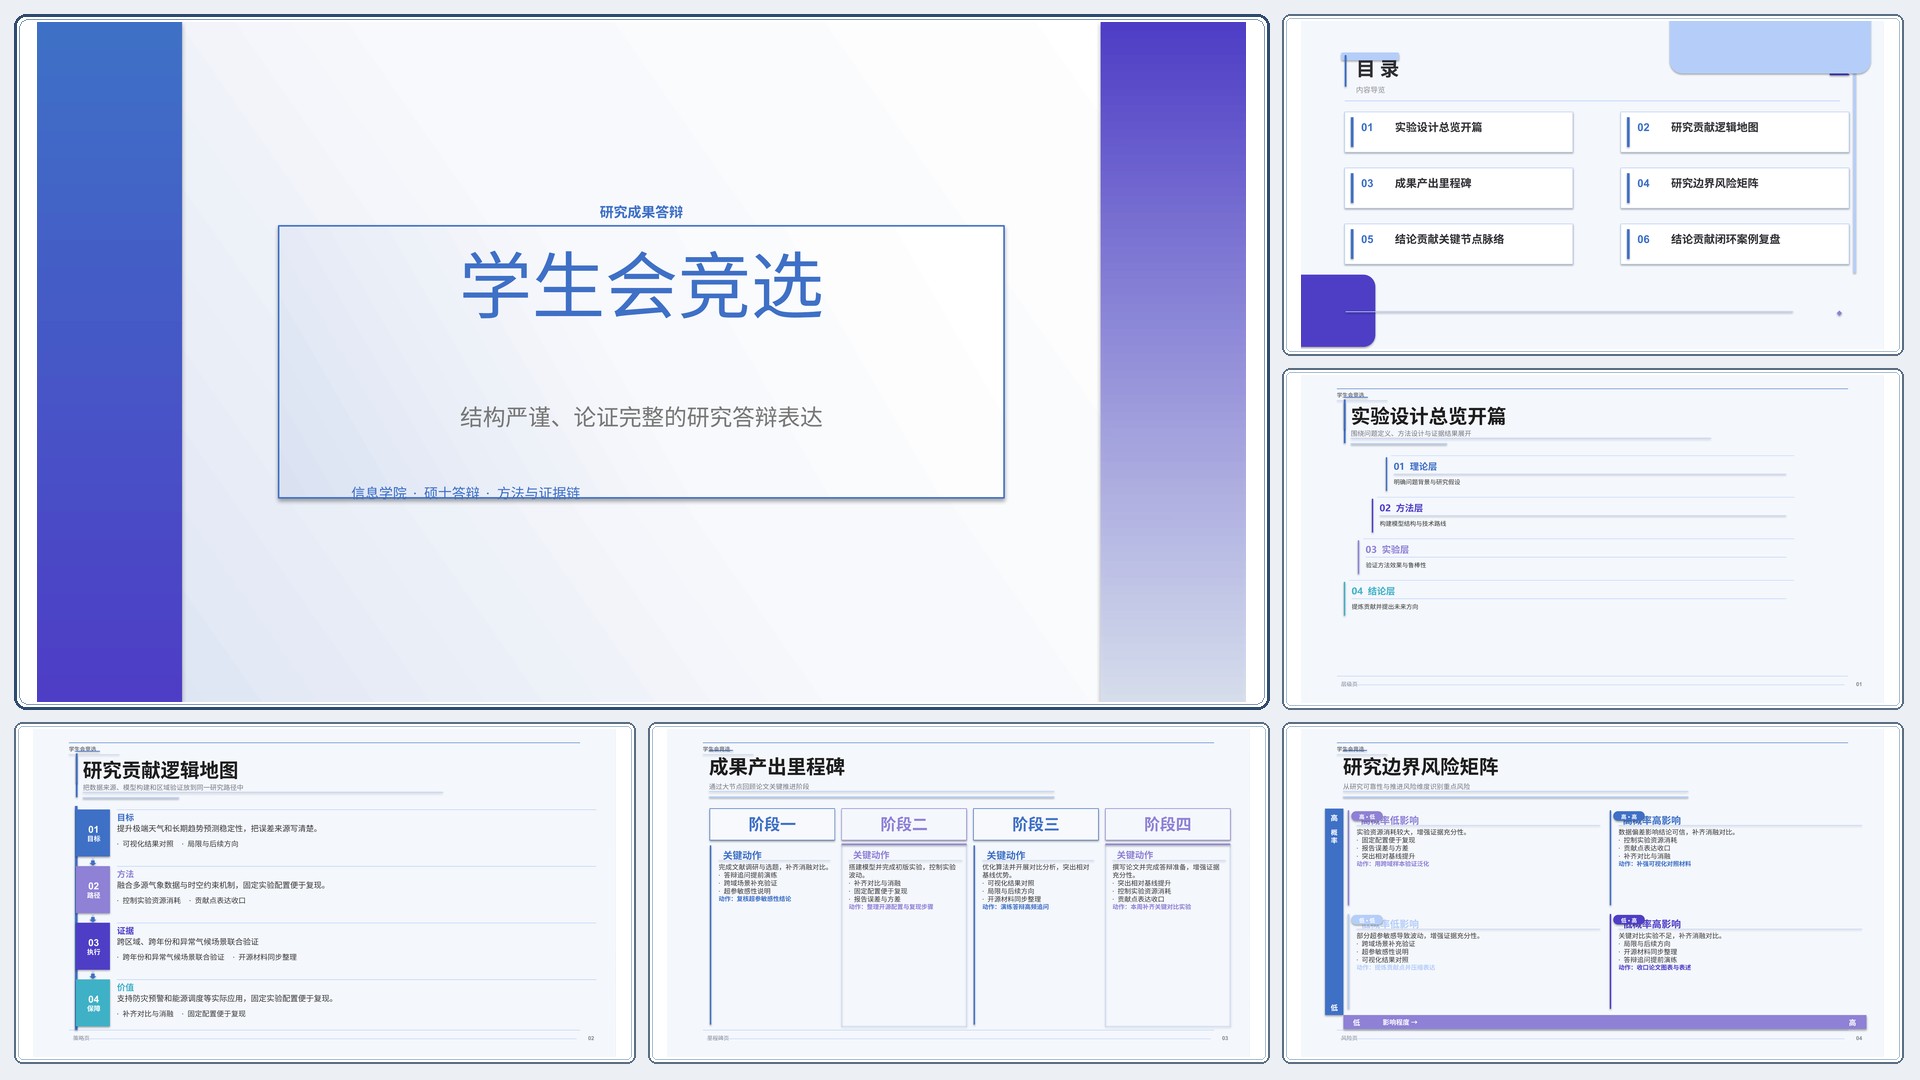Click the lavender 02 路径 step block
1920x1080 pixels.
pos(93,889)
